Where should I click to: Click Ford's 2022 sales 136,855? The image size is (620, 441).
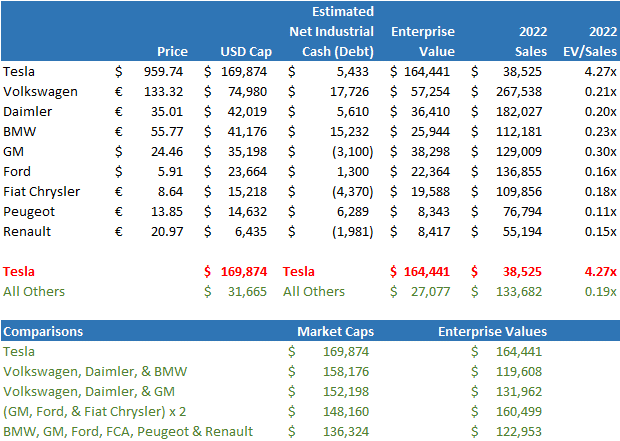tap(519, 172)
